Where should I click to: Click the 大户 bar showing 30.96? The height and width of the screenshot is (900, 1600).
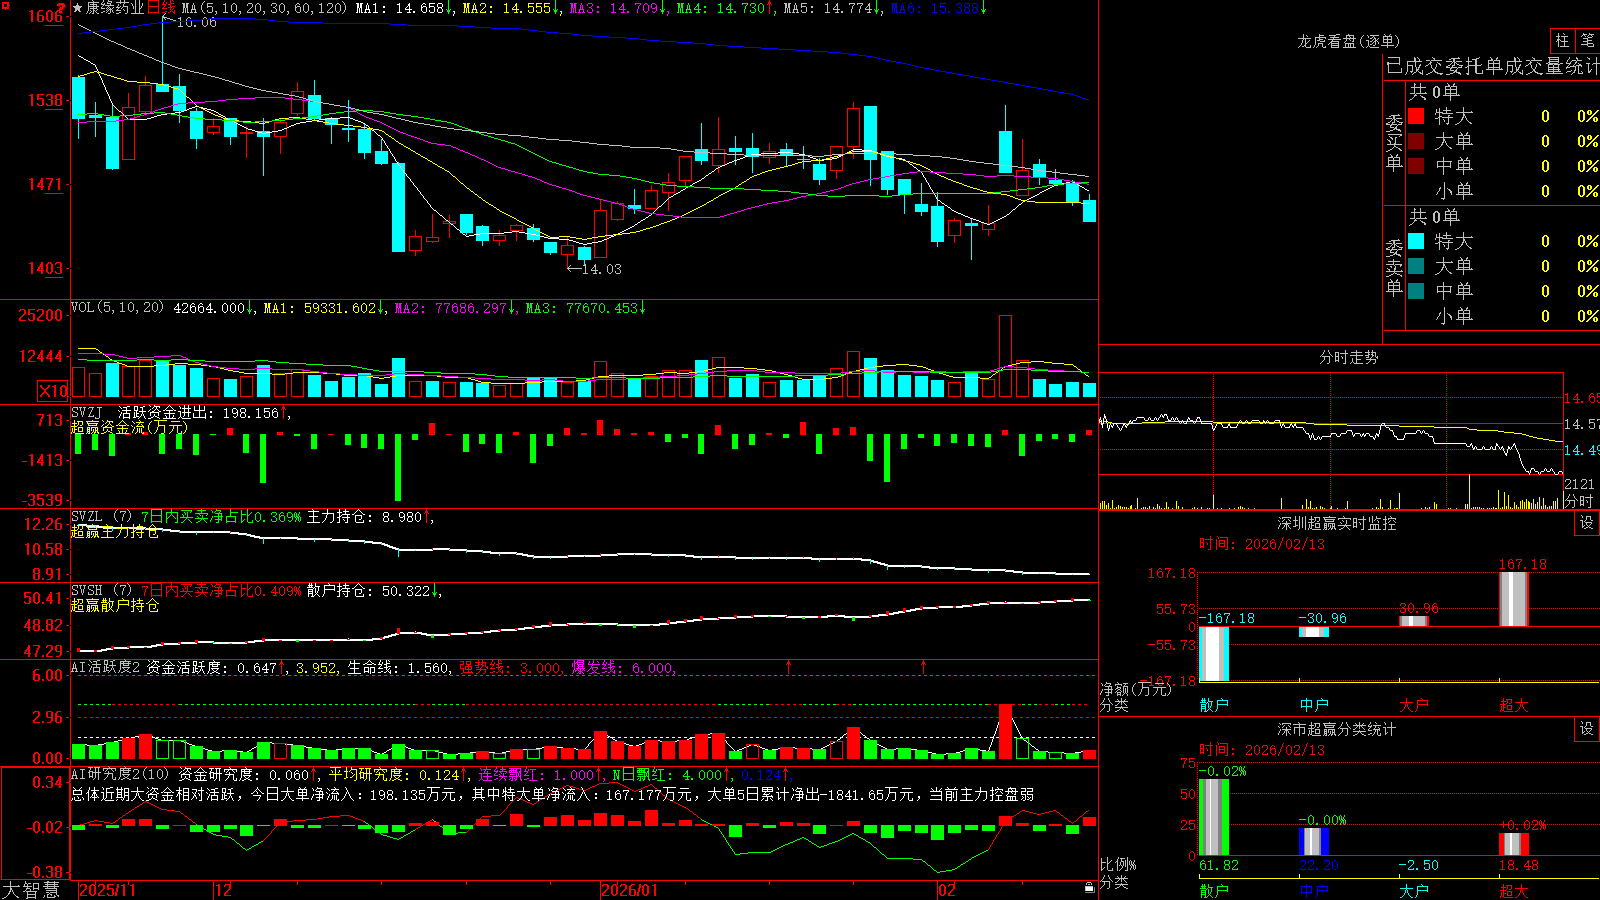click(1414, 621)
